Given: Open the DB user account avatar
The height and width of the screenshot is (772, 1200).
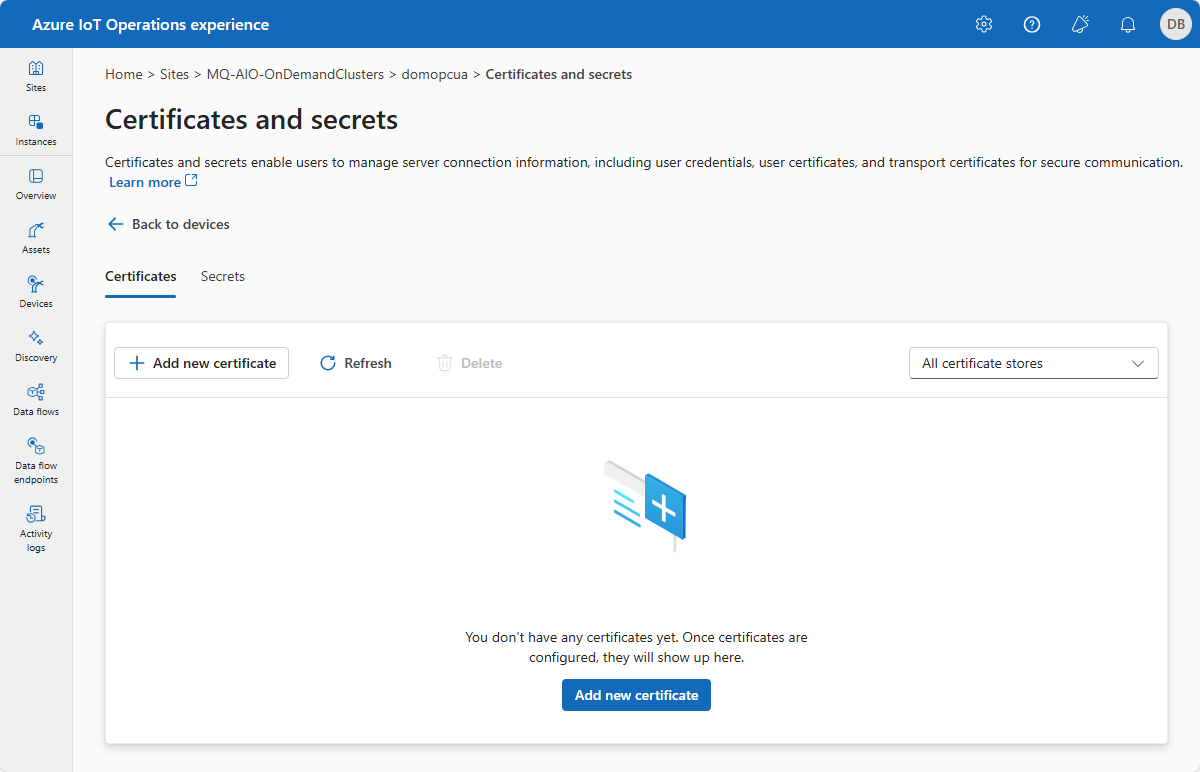Looking at the screenshot, I should click(1176, 24).
